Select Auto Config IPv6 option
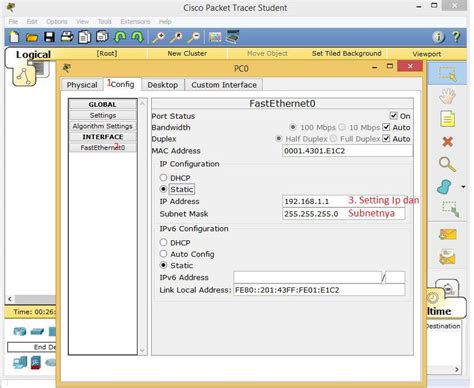This screenshot has height=388, width=474. 163,254
